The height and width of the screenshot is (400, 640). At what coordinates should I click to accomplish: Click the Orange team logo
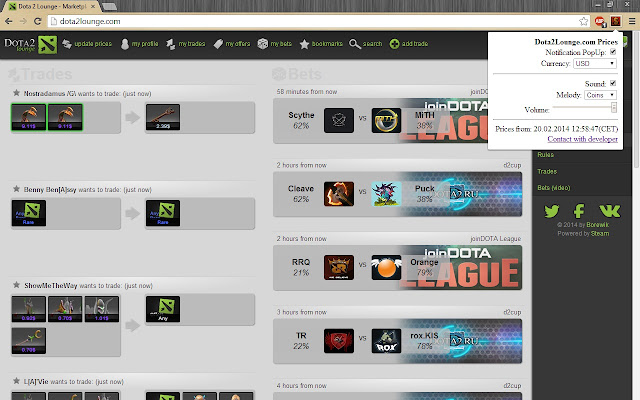386,267
